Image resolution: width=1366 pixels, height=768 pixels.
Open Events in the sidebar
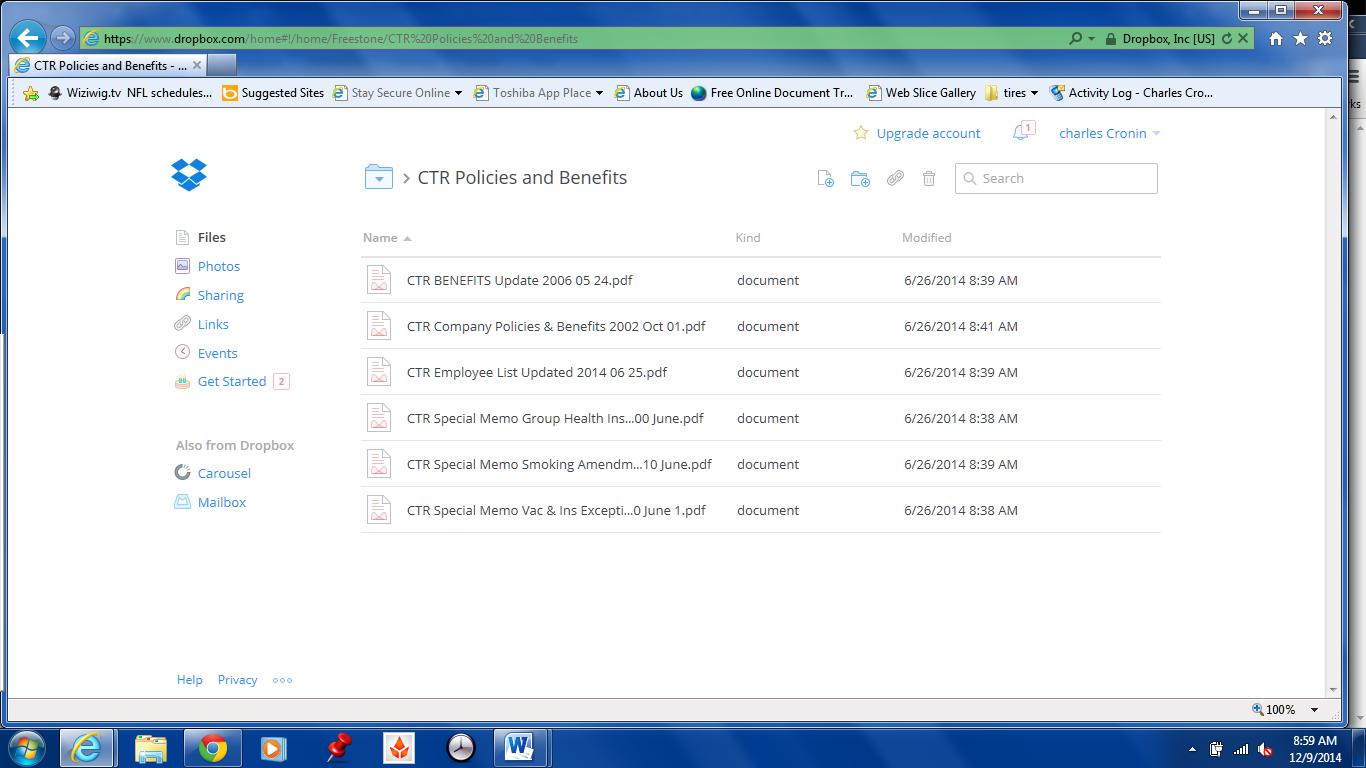(217, 353)
